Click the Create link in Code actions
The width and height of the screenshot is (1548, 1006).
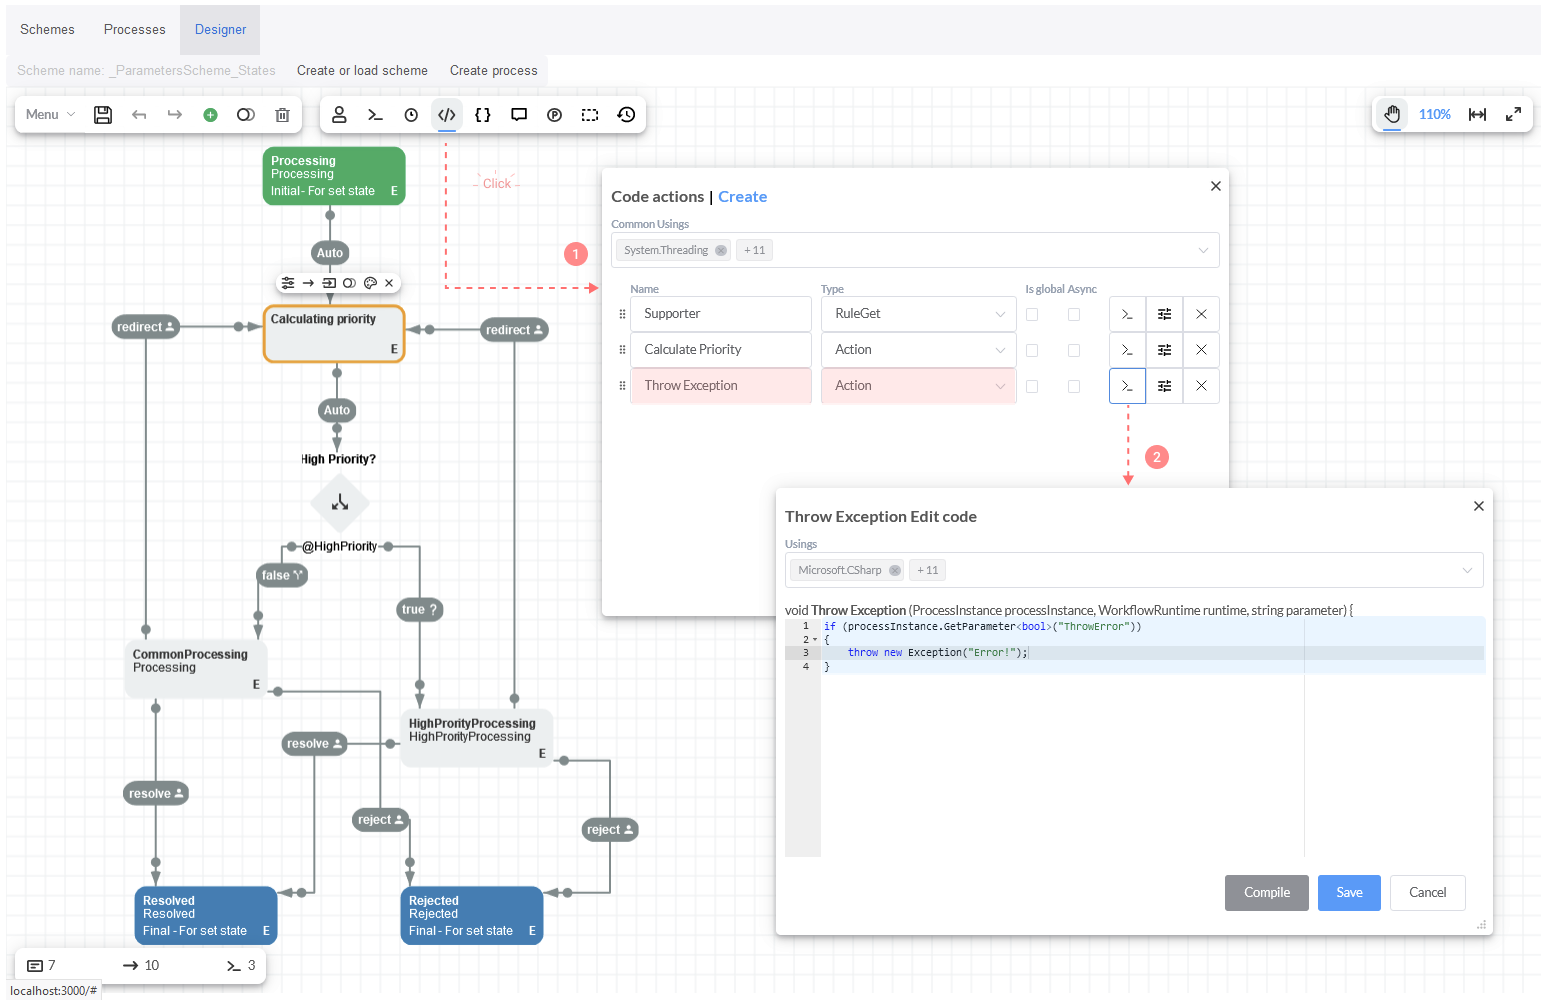(x=743, y=197)
